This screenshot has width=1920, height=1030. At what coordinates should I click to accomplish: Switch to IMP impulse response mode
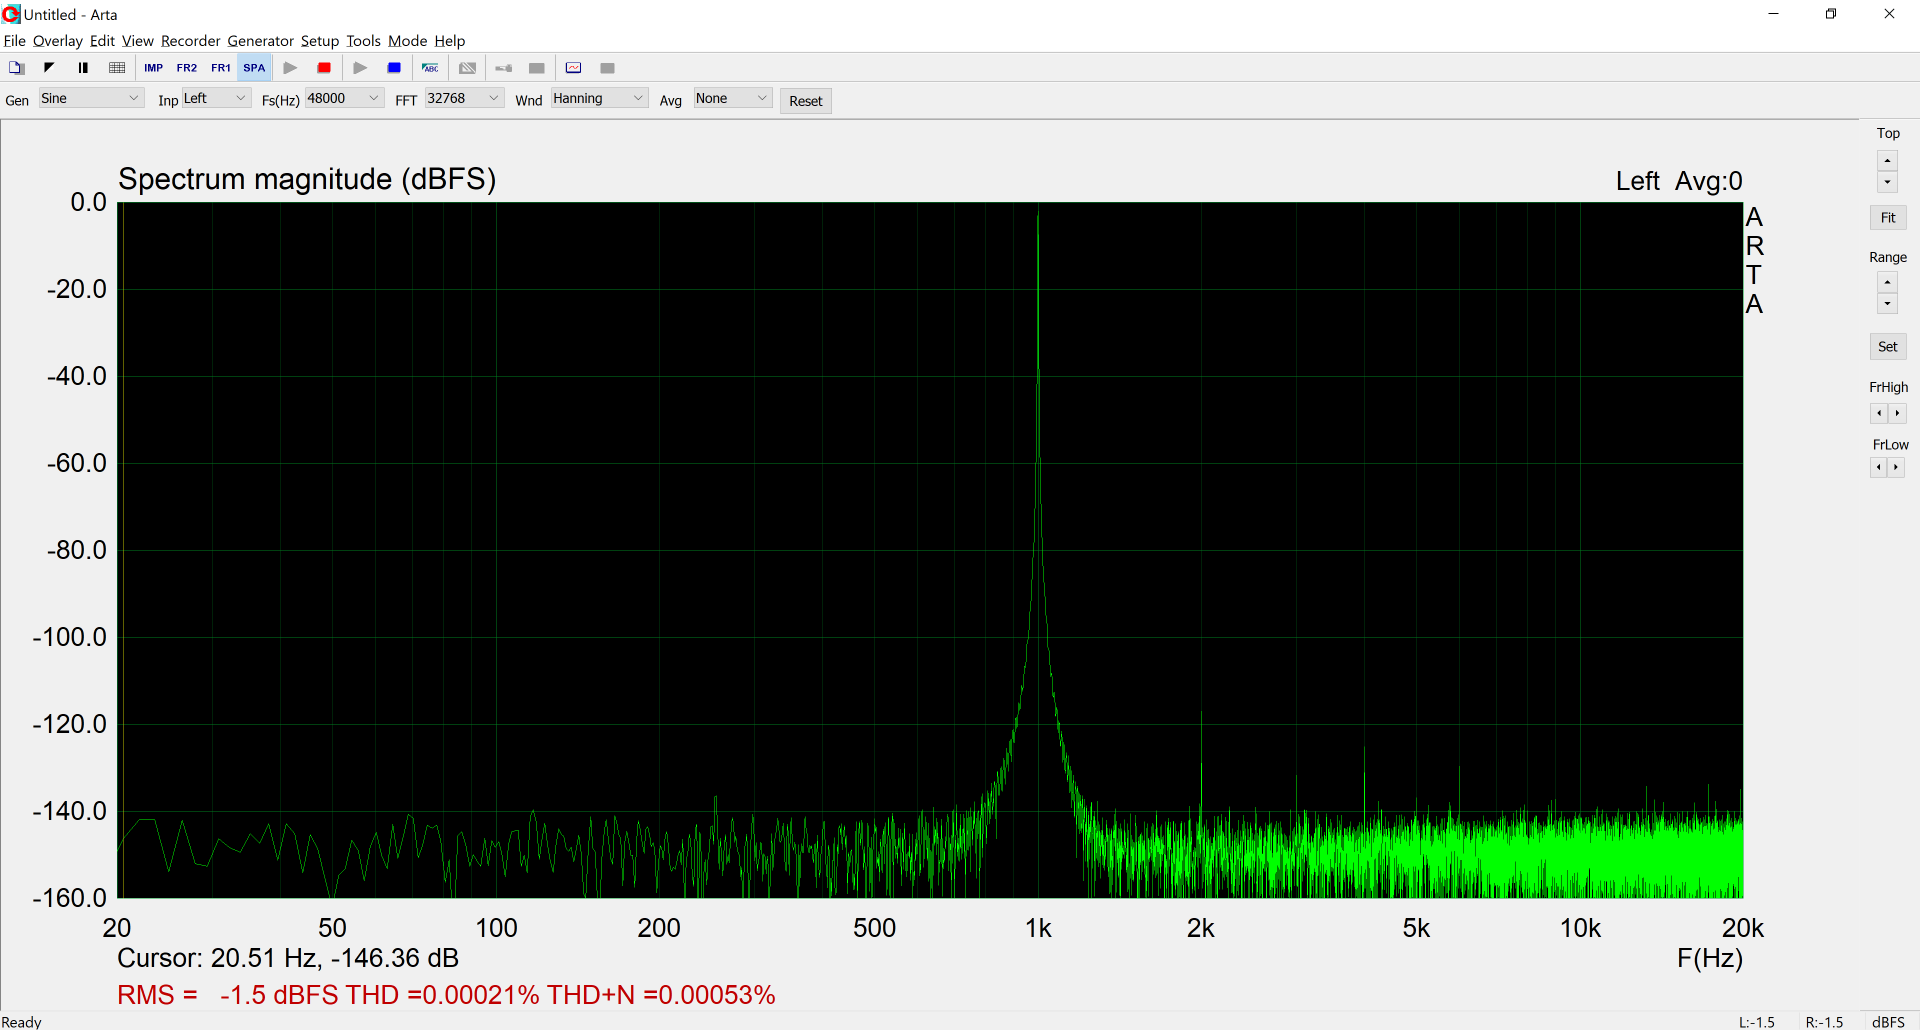[153, 68]
